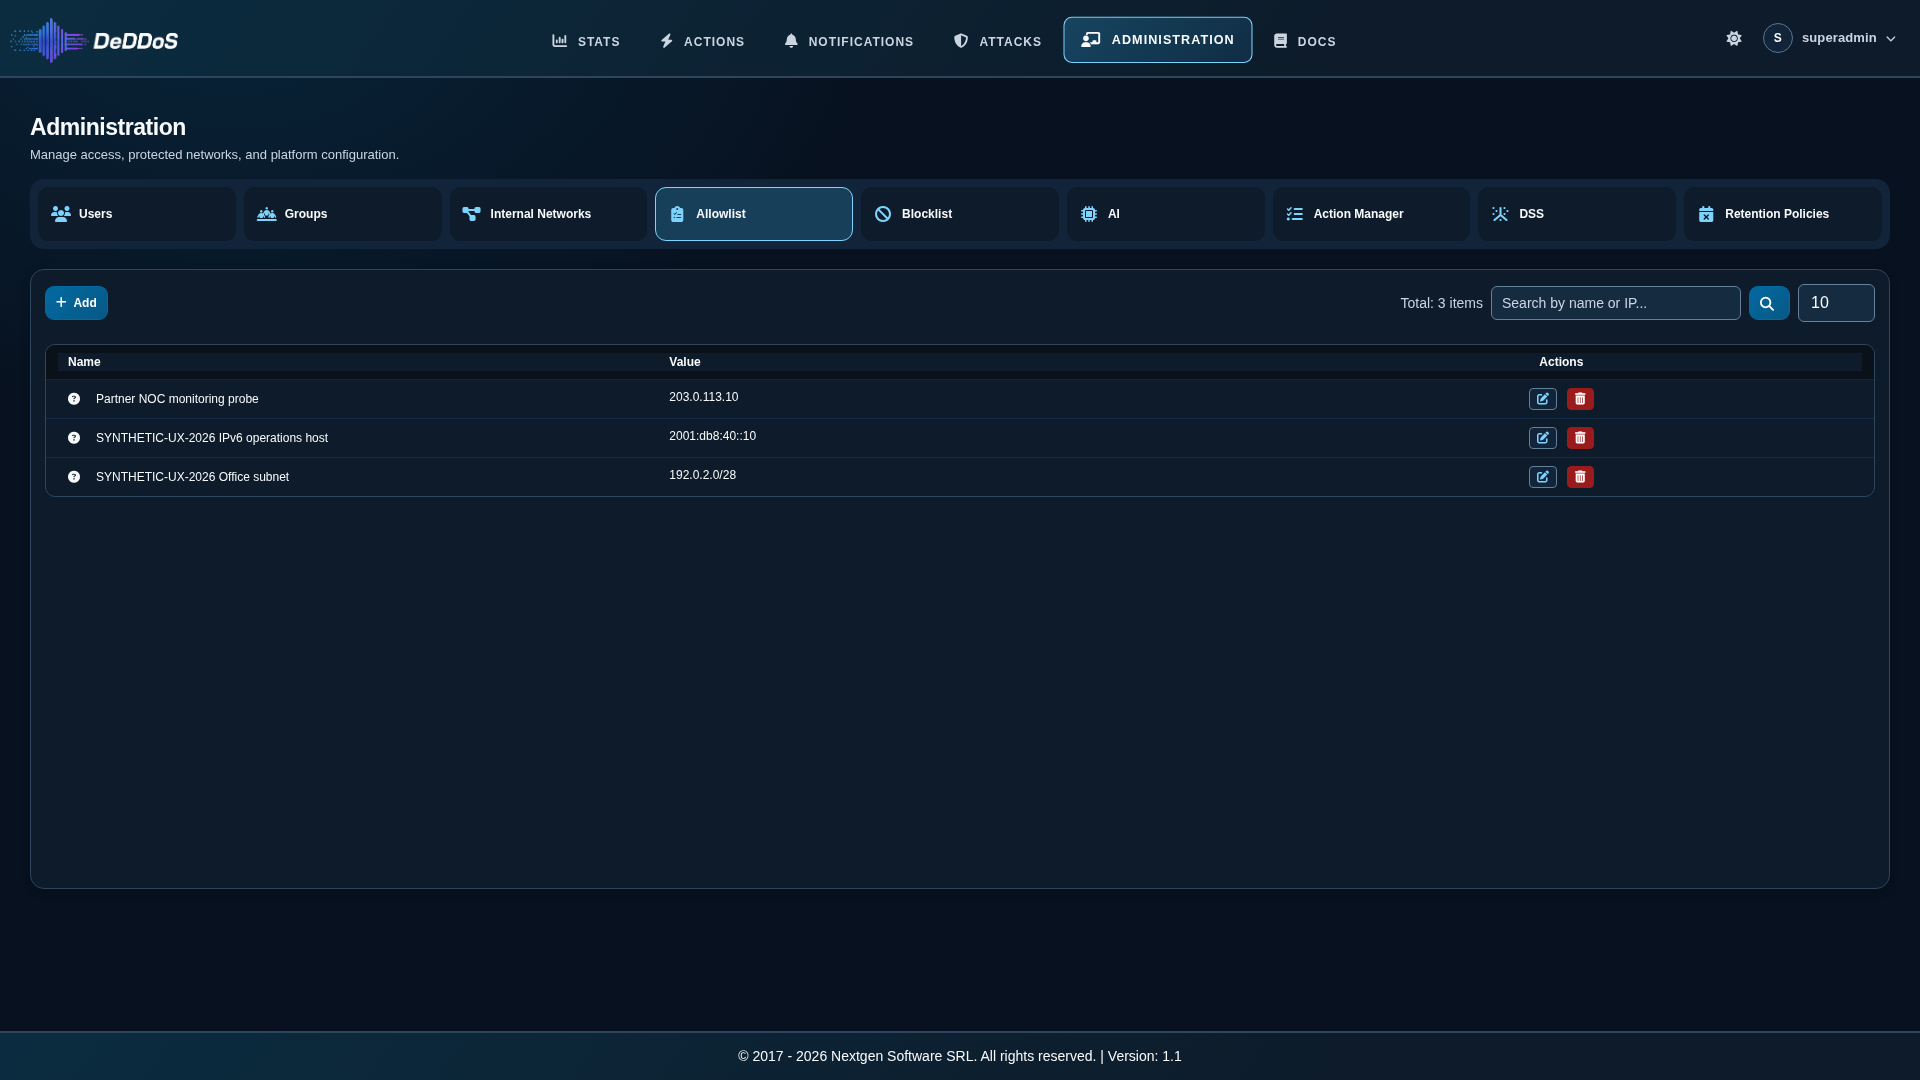Click the Value column header
The width and height of the screenshot is (1920, 1080).
coord(685,362)
